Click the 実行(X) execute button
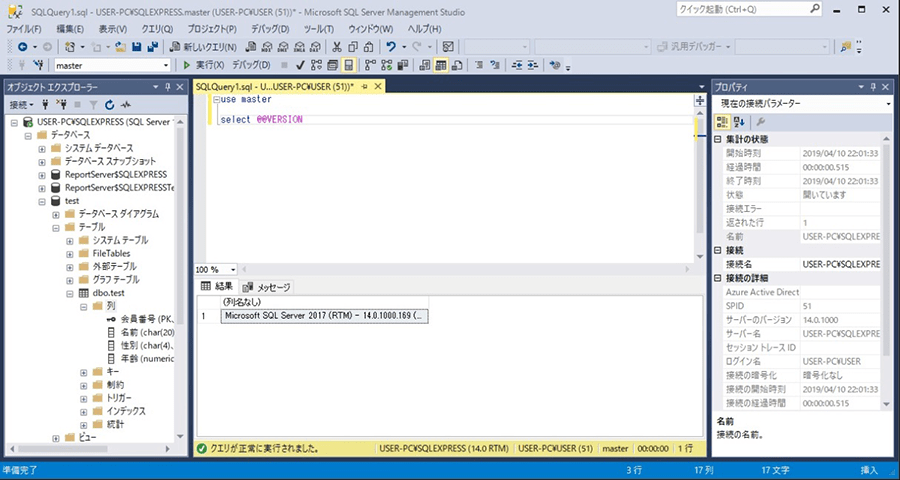The width and height of the screenshot is (900, 480). [x=204, y=65]
